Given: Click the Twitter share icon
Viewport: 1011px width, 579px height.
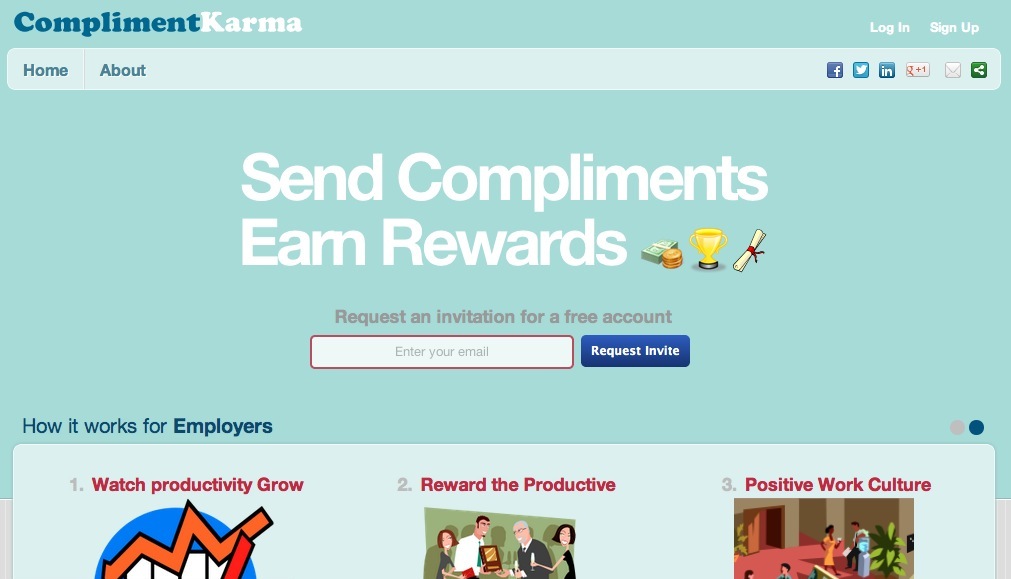Looking at the screenshot, I should pos(861,70).
